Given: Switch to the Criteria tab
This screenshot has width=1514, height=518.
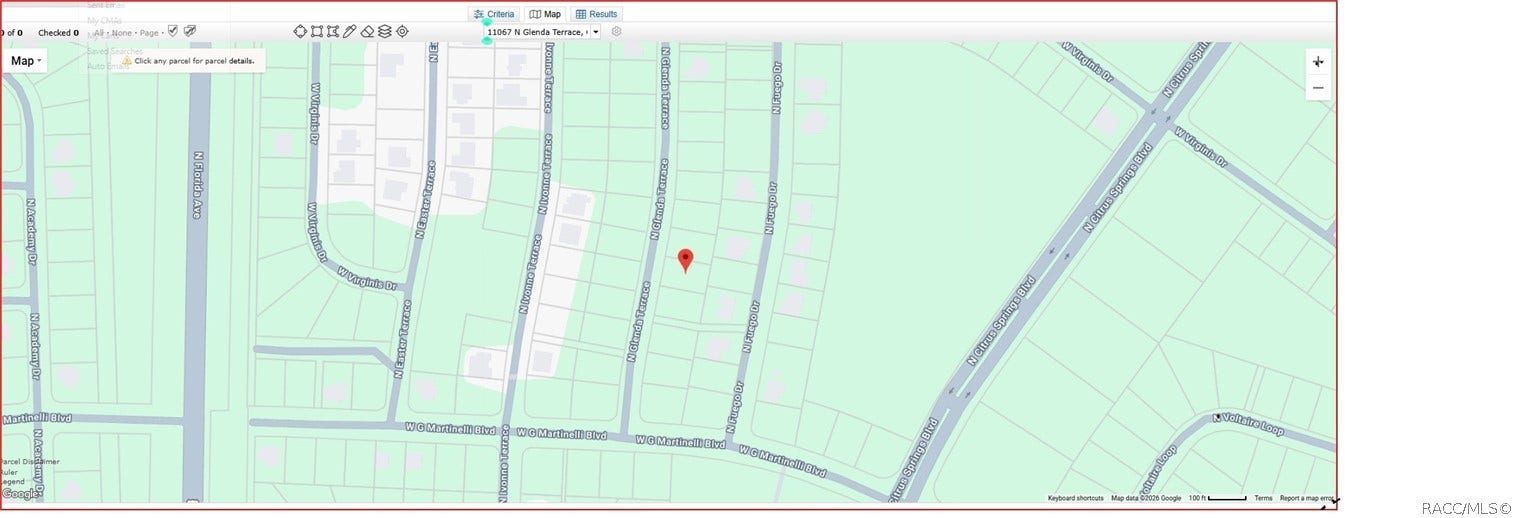Looking at the screenshot, I should 494,14.
